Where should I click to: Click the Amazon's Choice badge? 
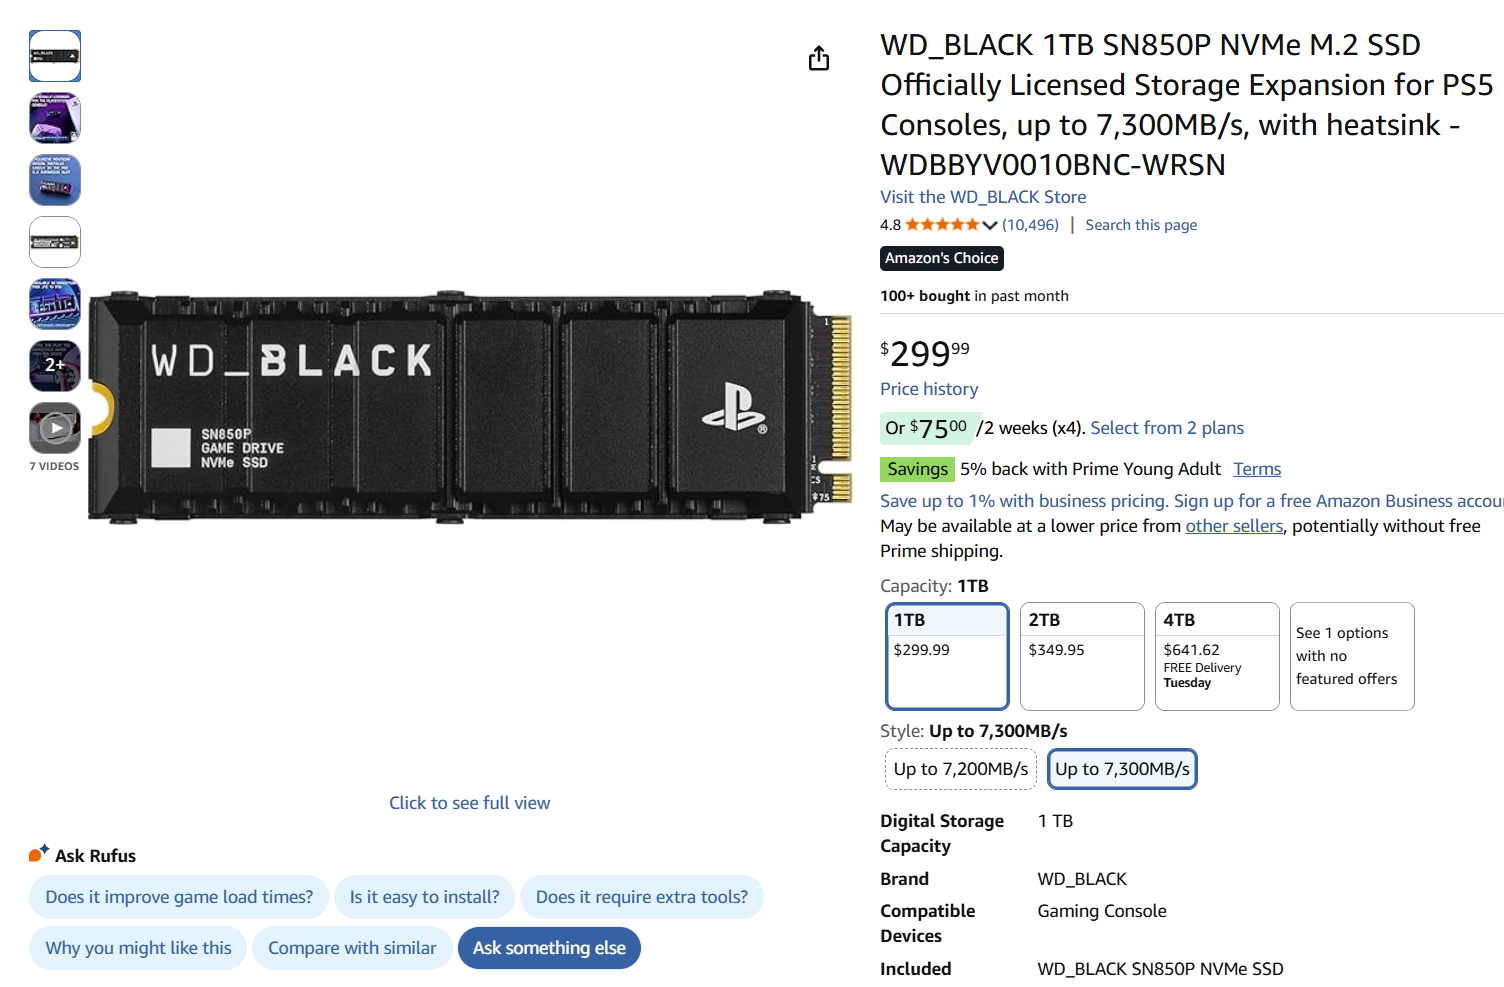[x=940, y=258]
